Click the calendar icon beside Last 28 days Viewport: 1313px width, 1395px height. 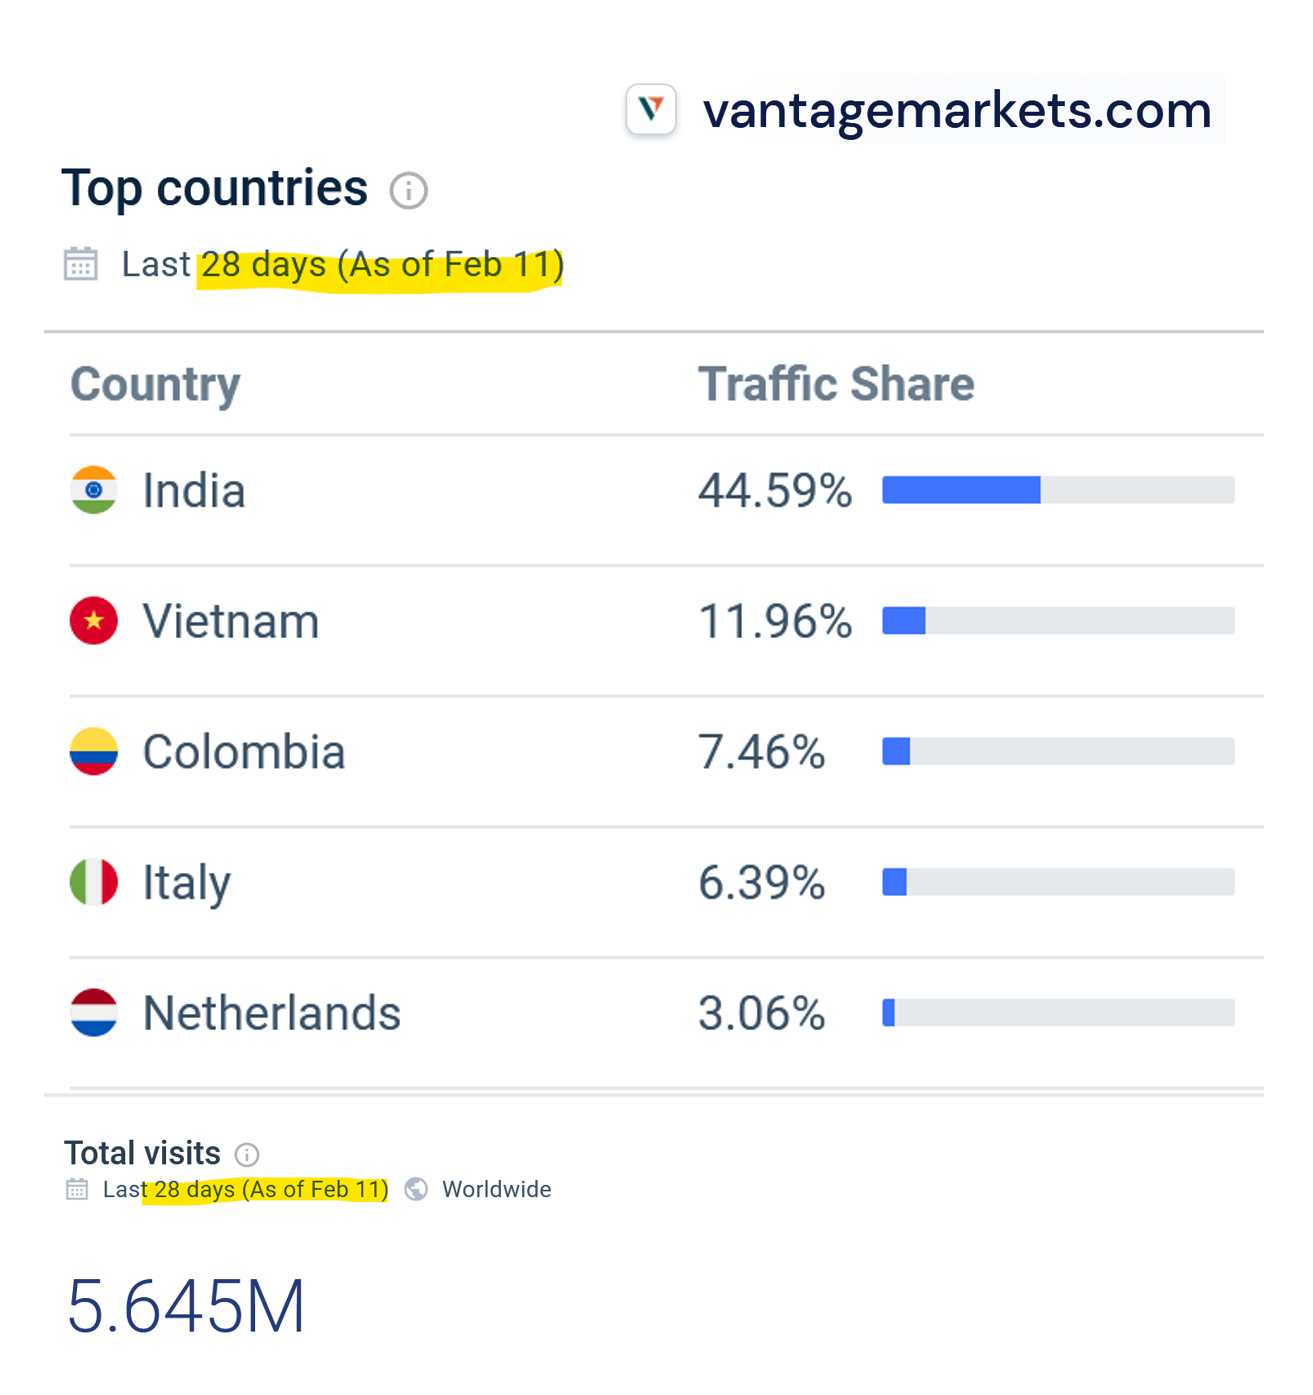click(79, 264)
